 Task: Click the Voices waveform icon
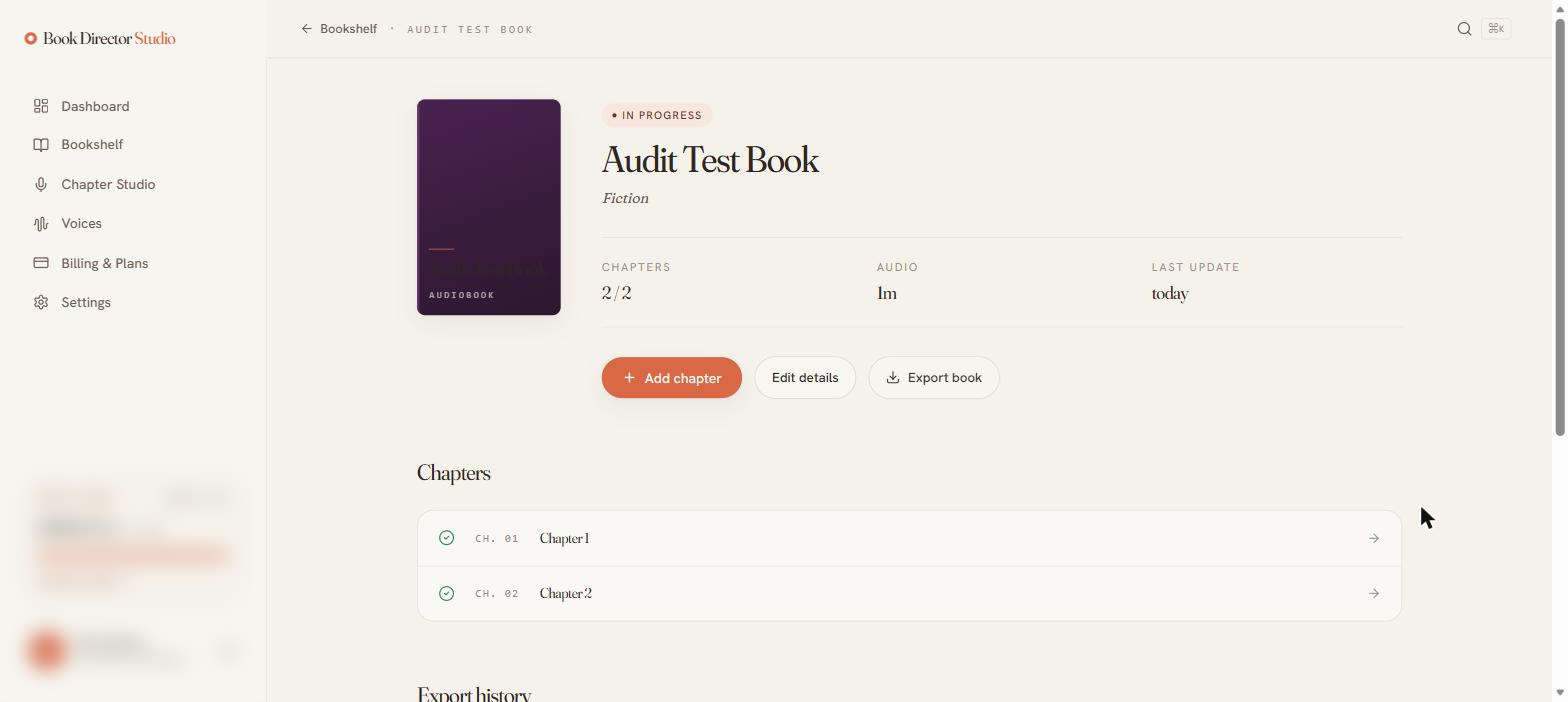click(41, 224)
